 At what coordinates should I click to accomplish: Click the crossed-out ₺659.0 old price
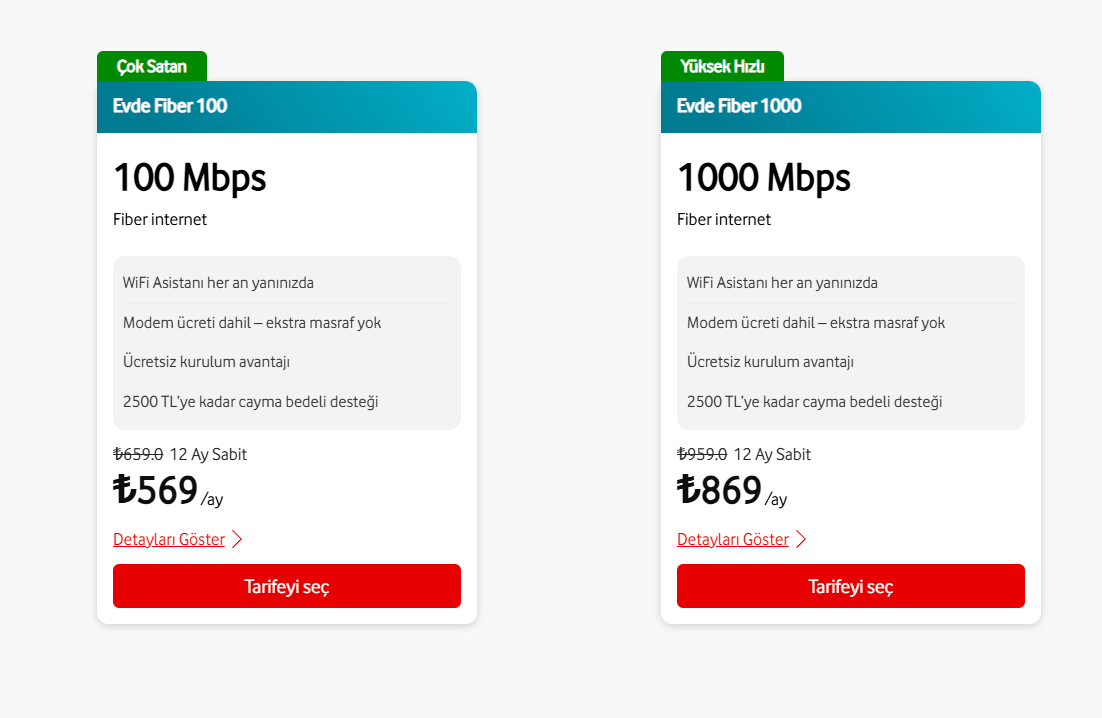click(138, 455)
